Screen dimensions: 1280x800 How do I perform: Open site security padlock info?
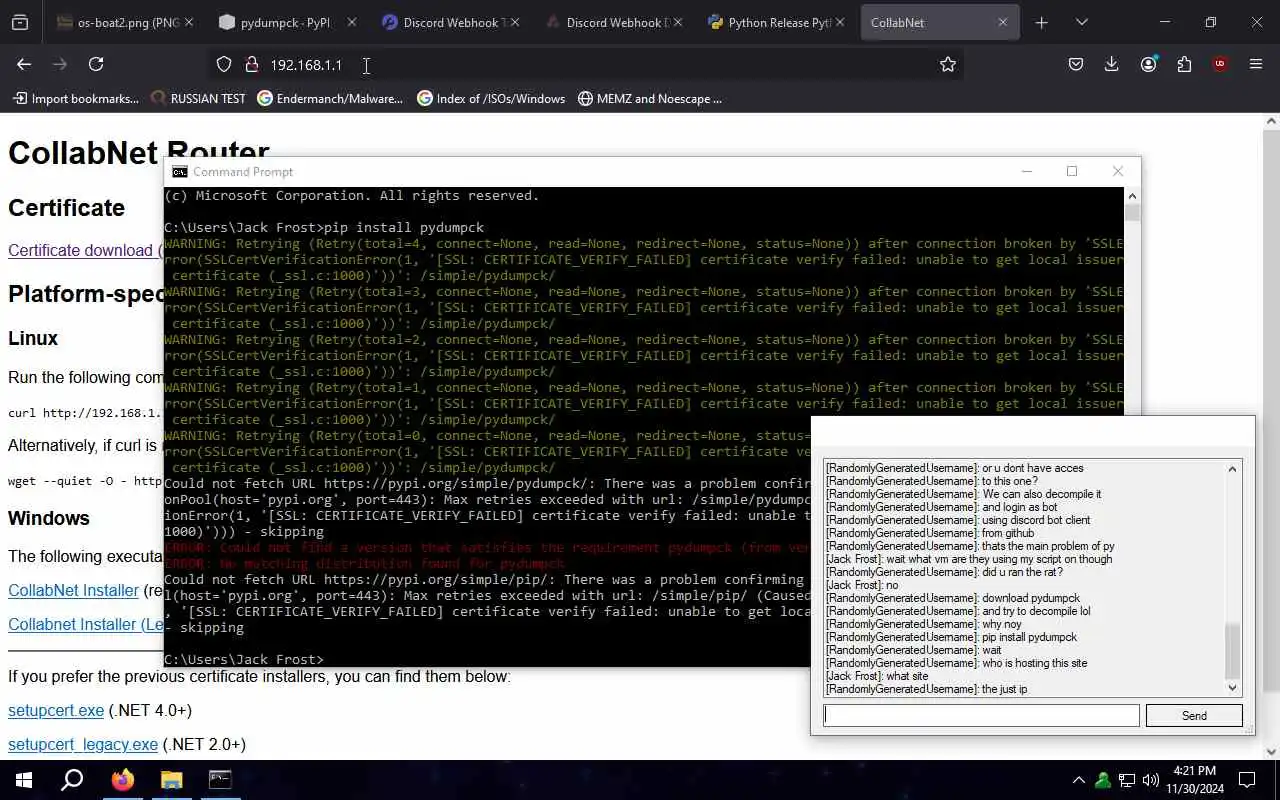click(251, 64)
